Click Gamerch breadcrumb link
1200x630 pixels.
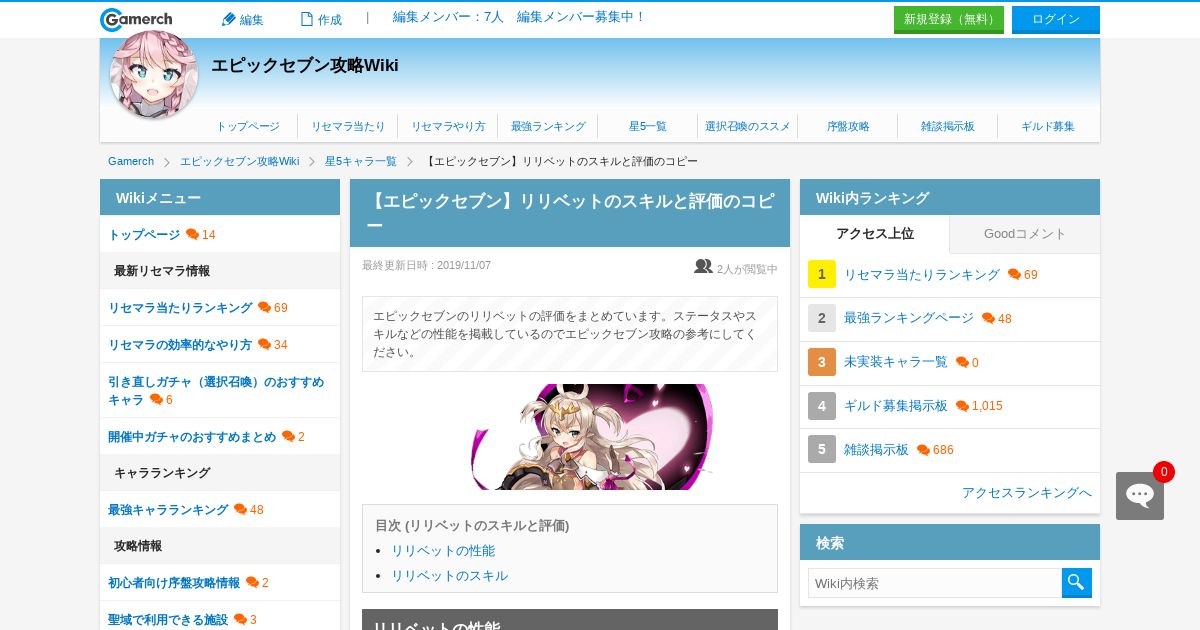[131, 161]
